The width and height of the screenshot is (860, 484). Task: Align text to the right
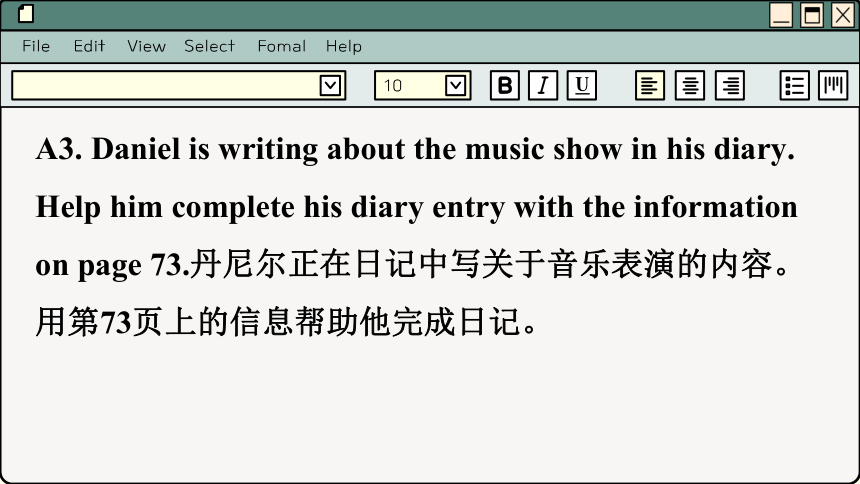click(x=730, y=86)
